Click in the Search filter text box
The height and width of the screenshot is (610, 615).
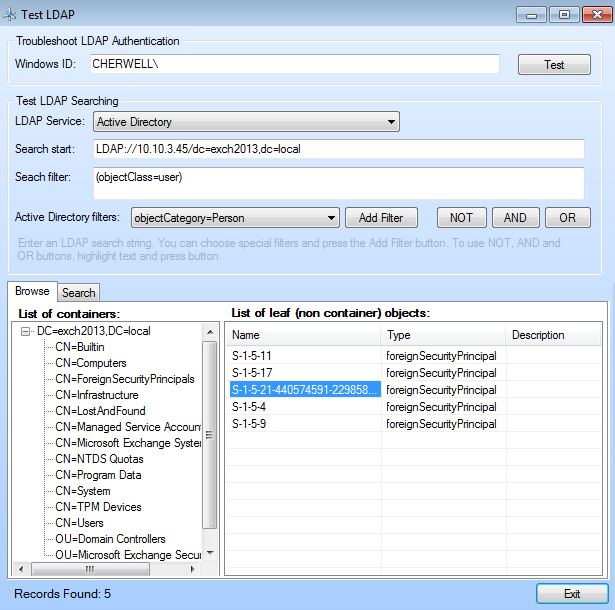(337, 183)
